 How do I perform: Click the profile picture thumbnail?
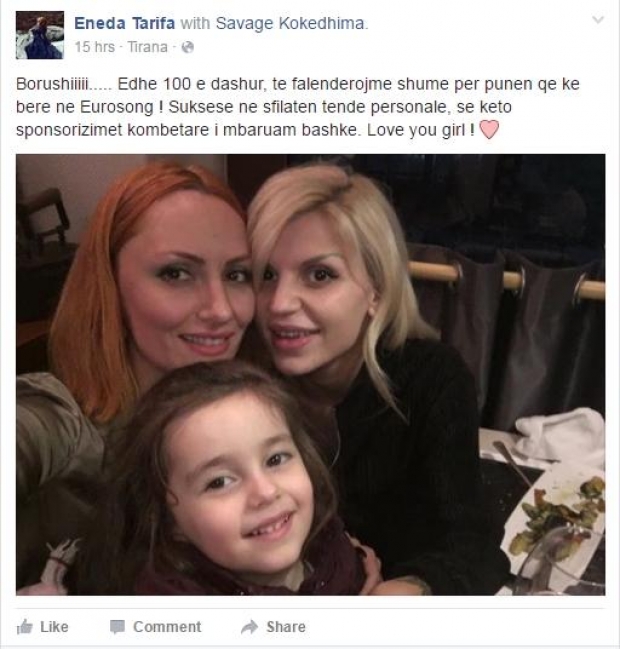pyautogui.click(x=40, y=35)
